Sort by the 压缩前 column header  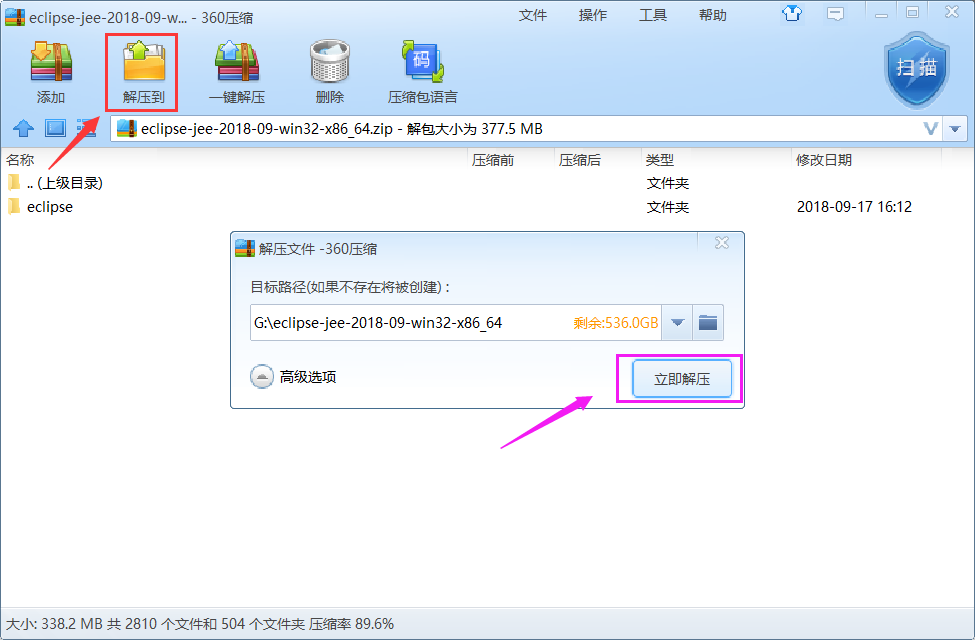click(x=511, y=160)
